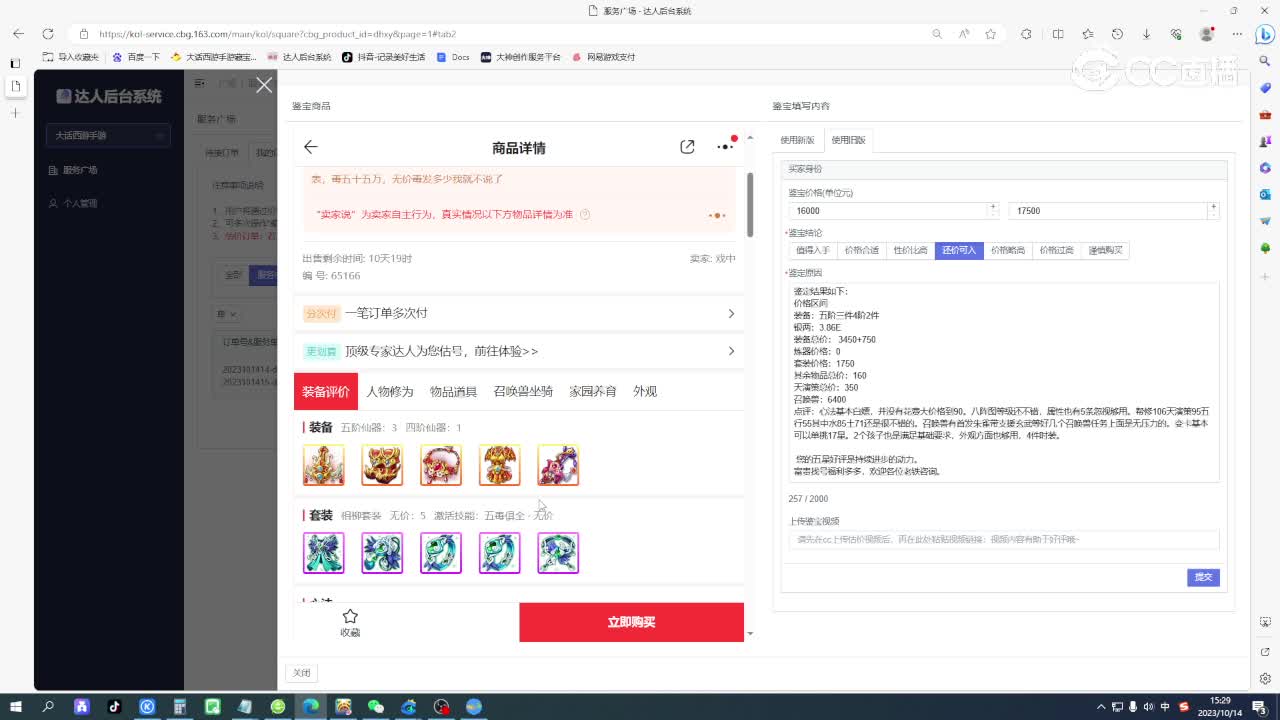Select the second equipment icon in 装备 row

click(x=382, y=465)
